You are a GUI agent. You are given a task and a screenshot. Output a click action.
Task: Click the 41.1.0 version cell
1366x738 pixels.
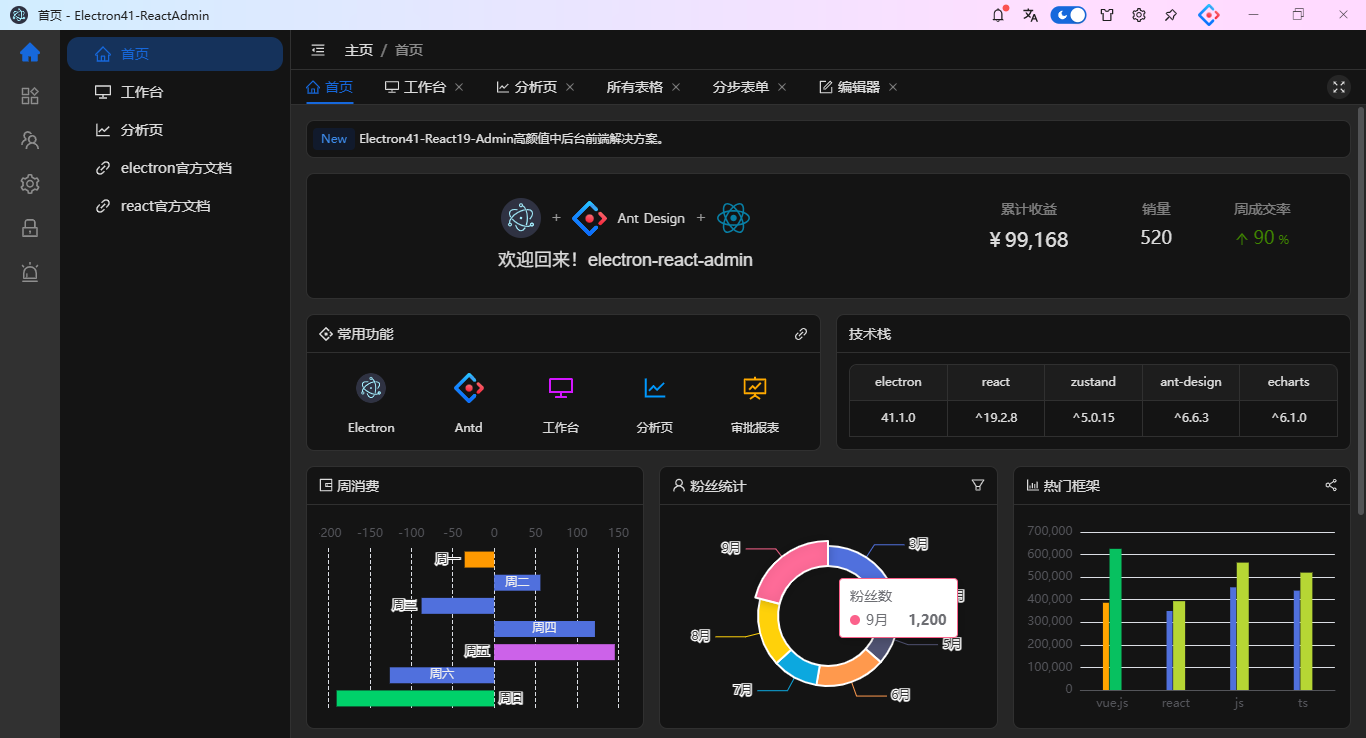(898, 418)
